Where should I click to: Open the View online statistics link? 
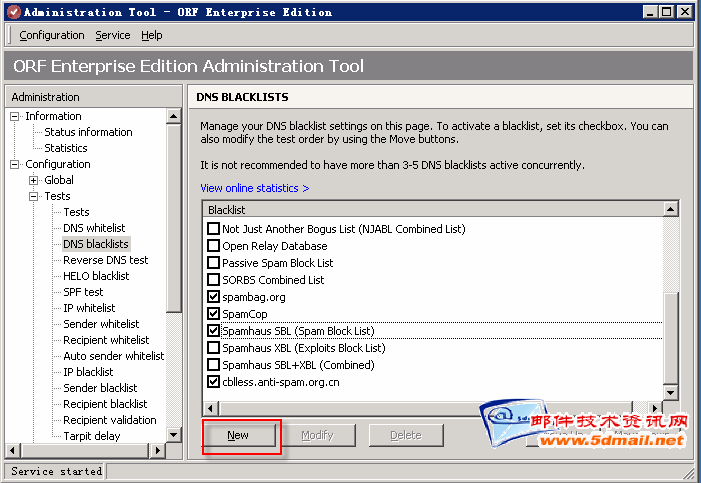254,188
